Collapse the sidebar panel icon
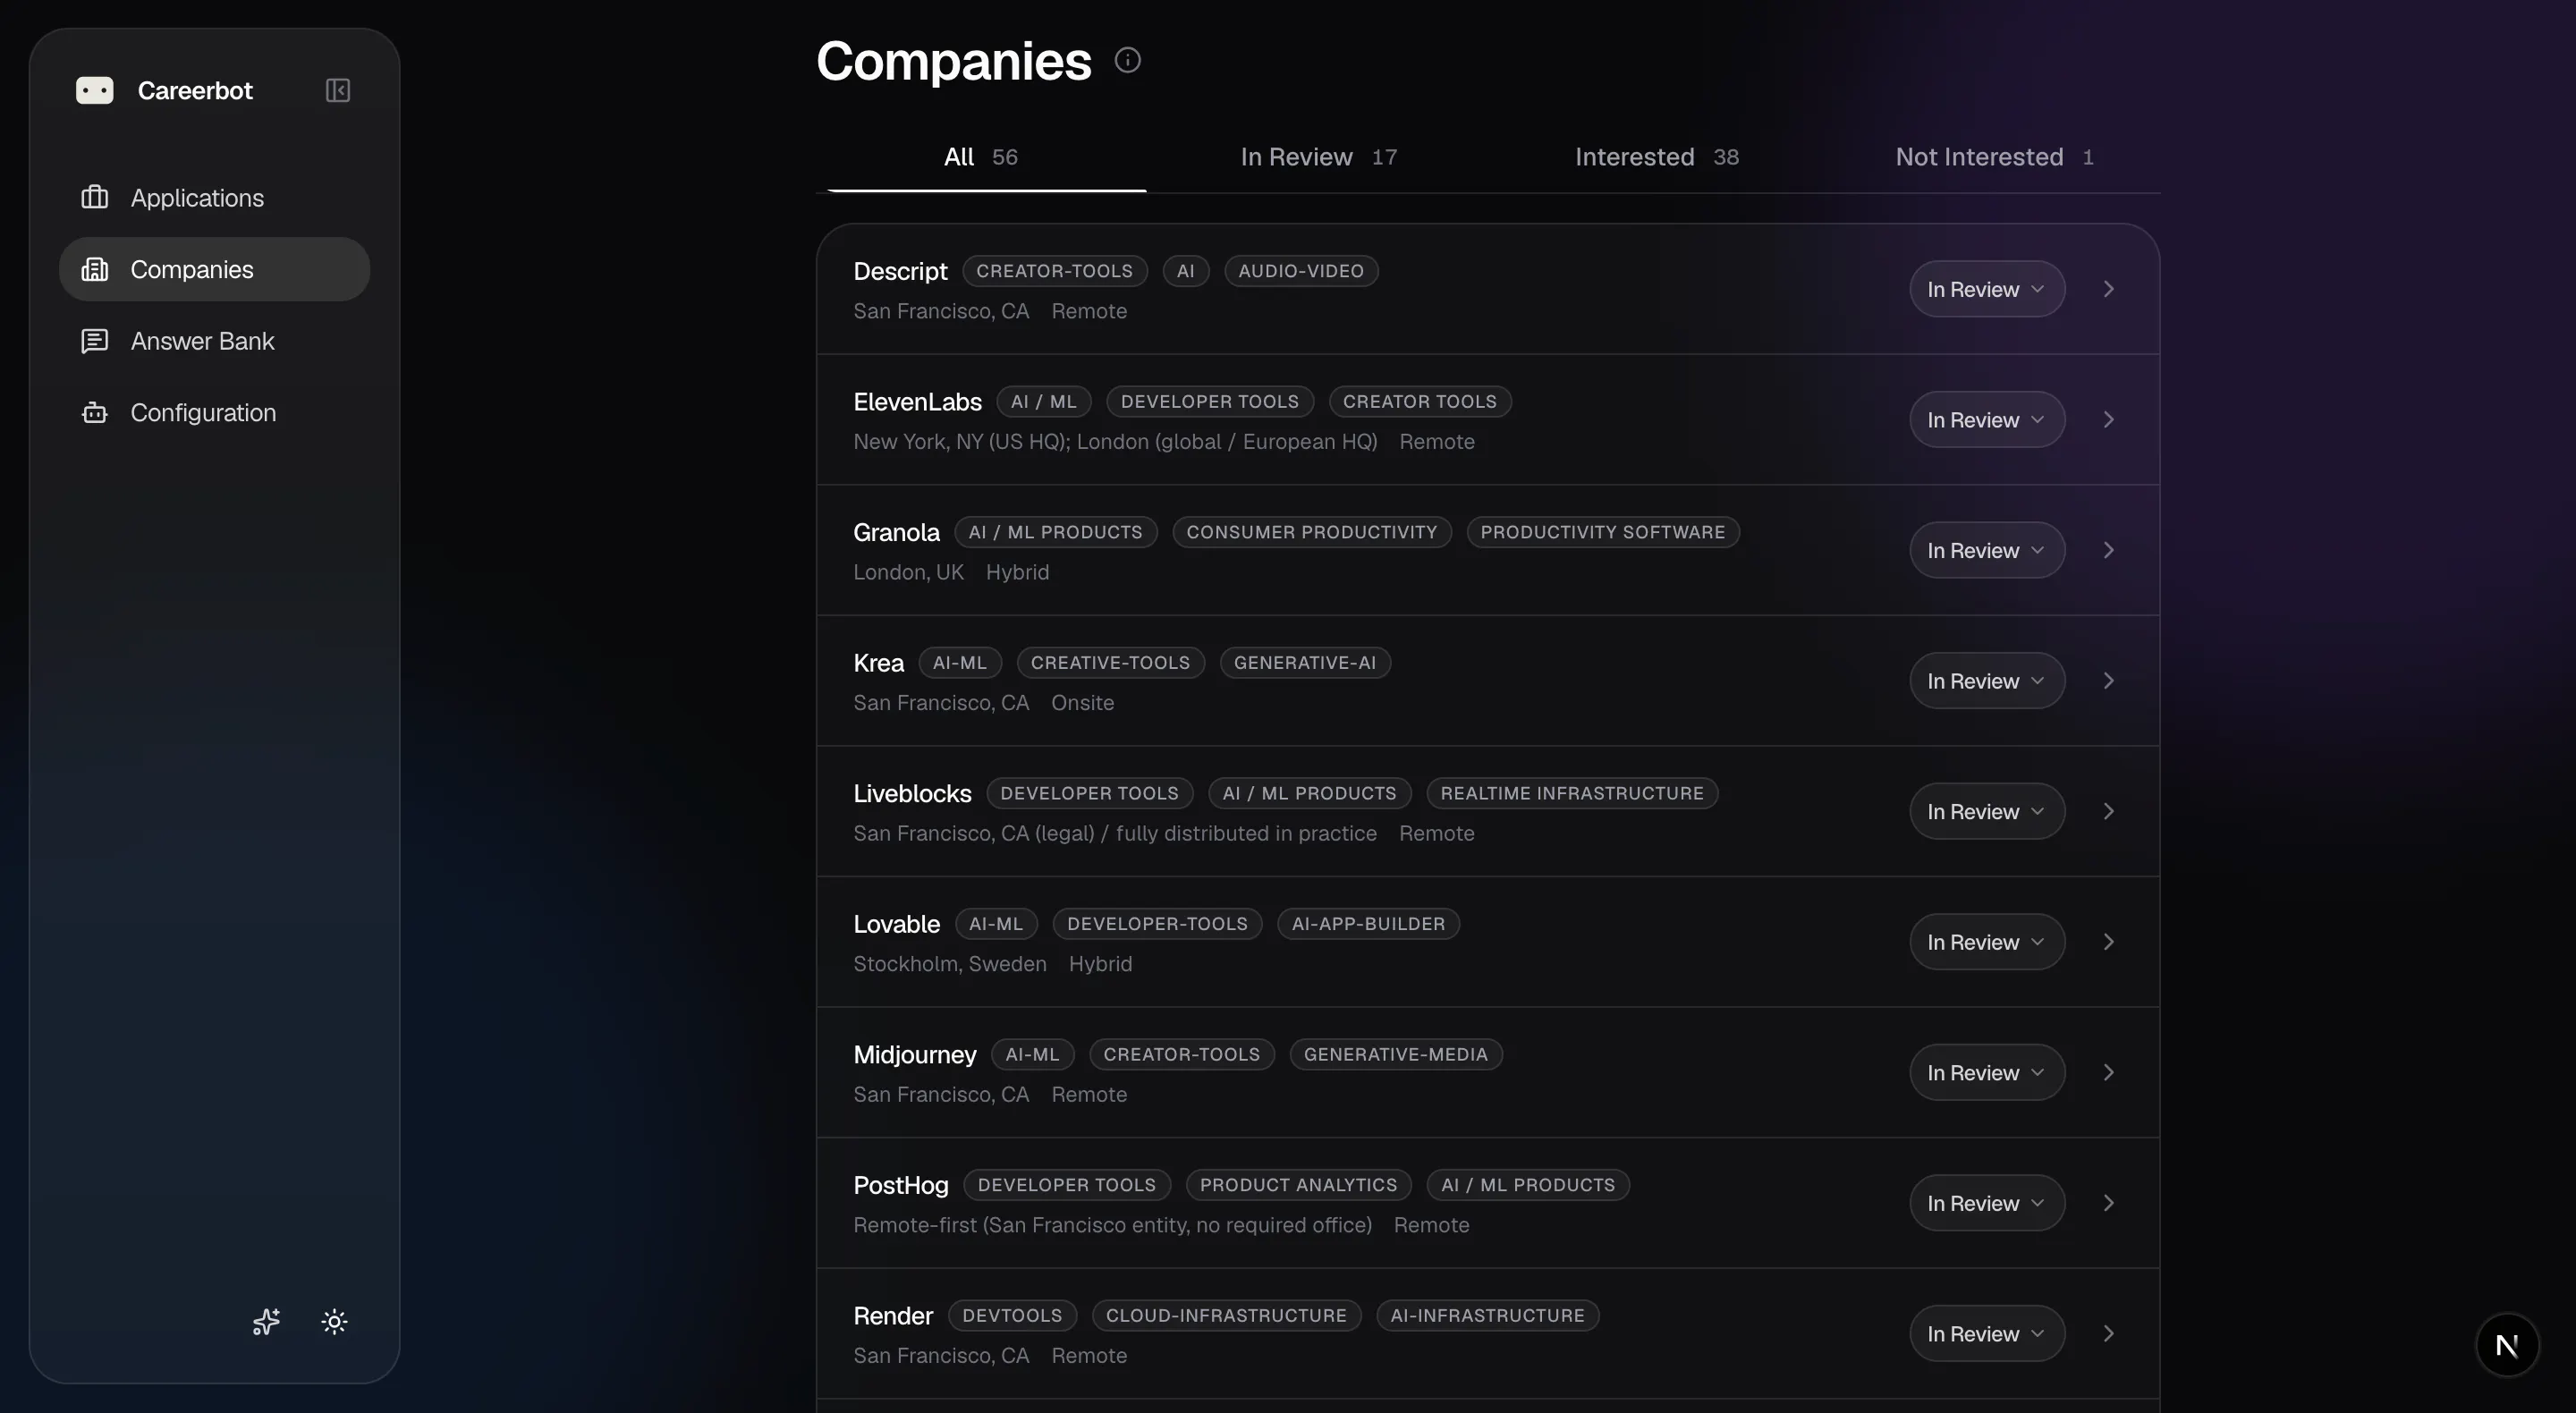This screenshot has width=2576, height=1413. coord(338,91)
